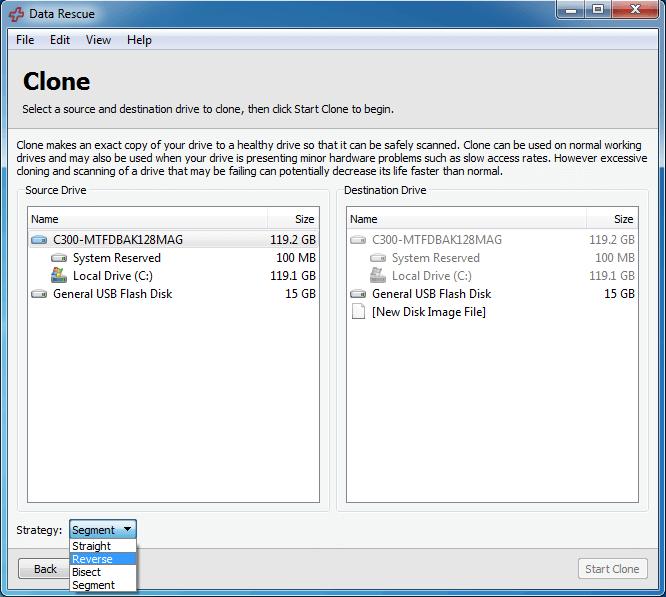Open the Help menu
This screenshot has width=666, height=597.
(x=139, y=40)
